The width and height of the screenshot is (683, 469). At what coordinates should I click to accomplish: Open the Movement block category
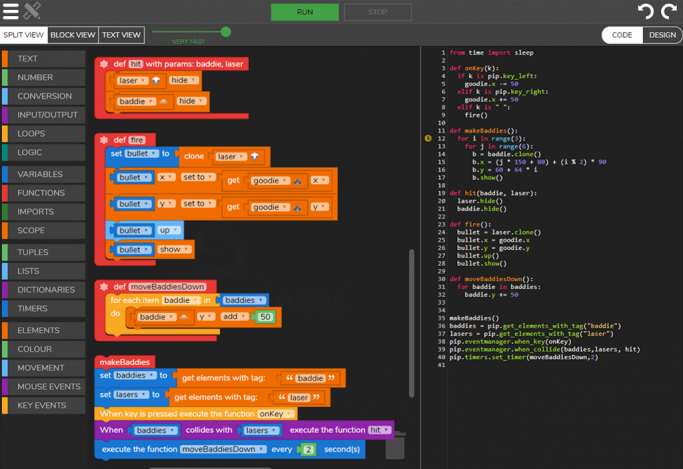tap(44, 367)
